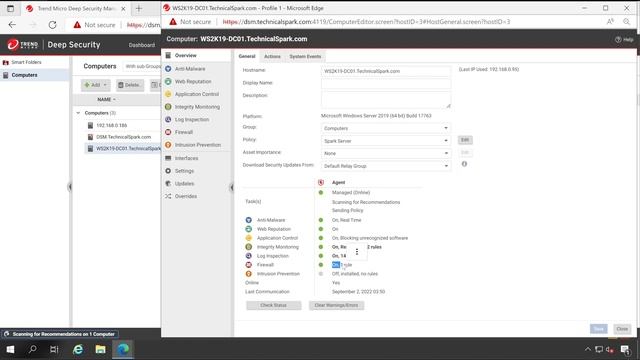Open Interfaces in the sidebar
This screenshot has width=640, height=360.
[186, 158]
